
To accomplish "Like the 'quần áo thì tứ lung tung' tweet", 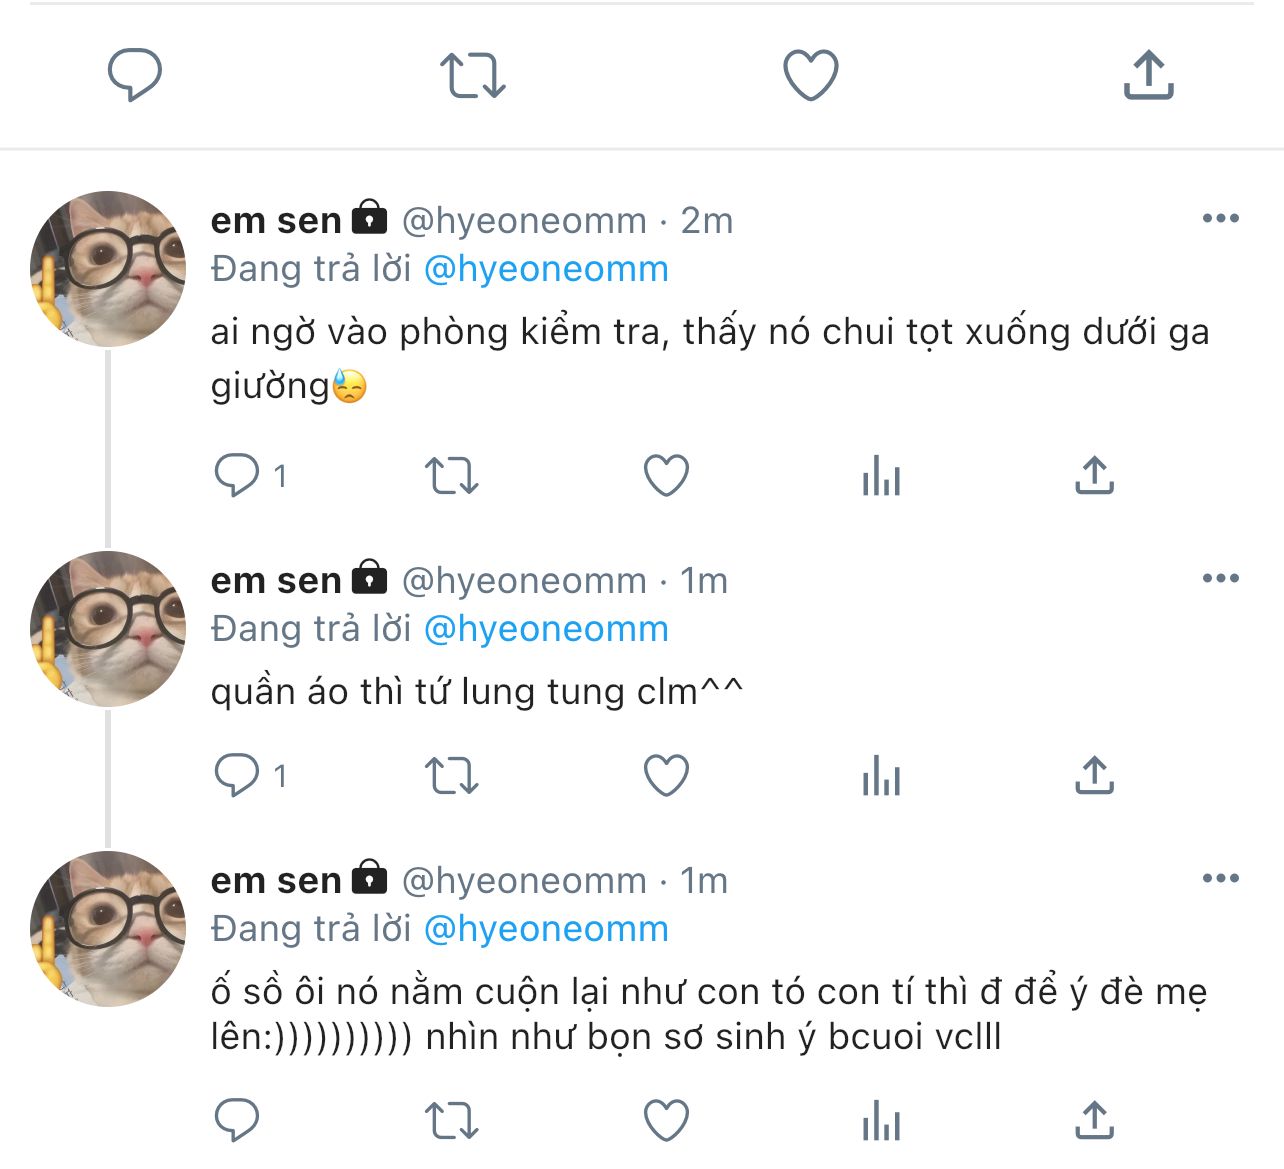I will point(666,776).
